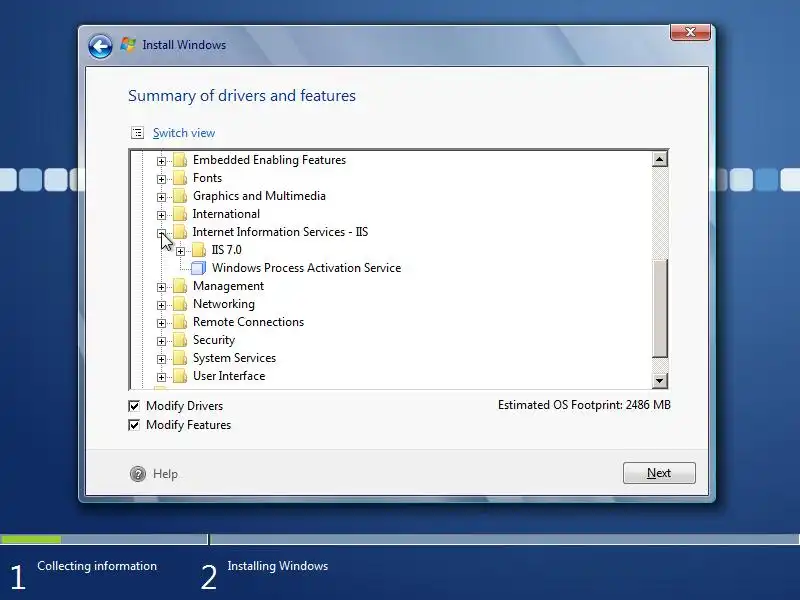800x600 pixels.
Task: Select the Graphics and Multimedia folder icon
Action: 180,196
